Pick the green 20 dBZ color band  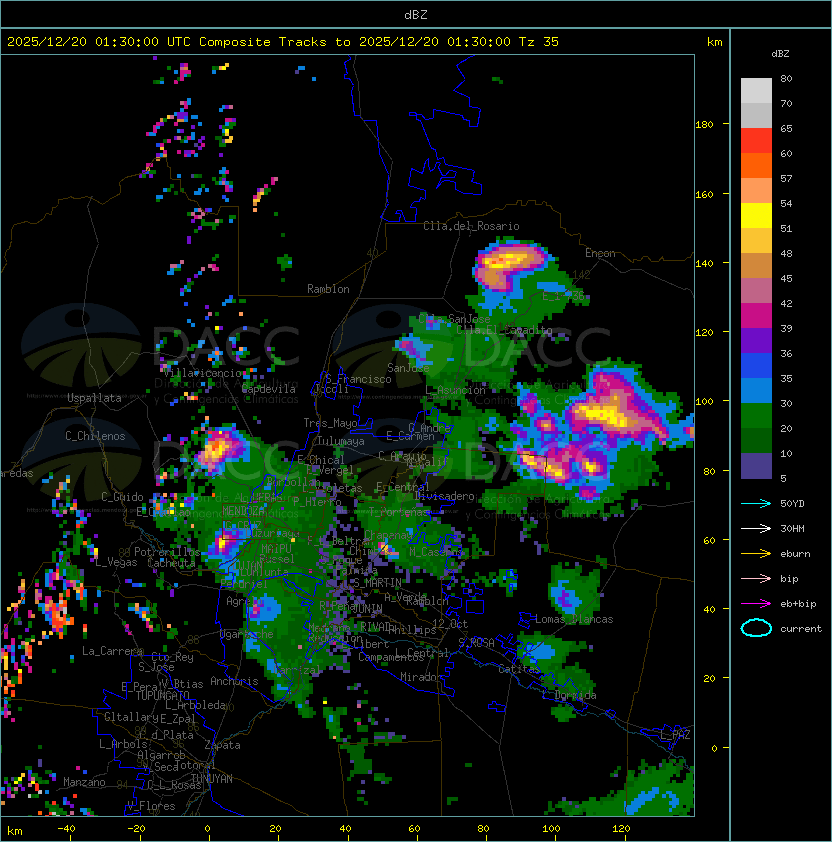(x=756, y=416)
